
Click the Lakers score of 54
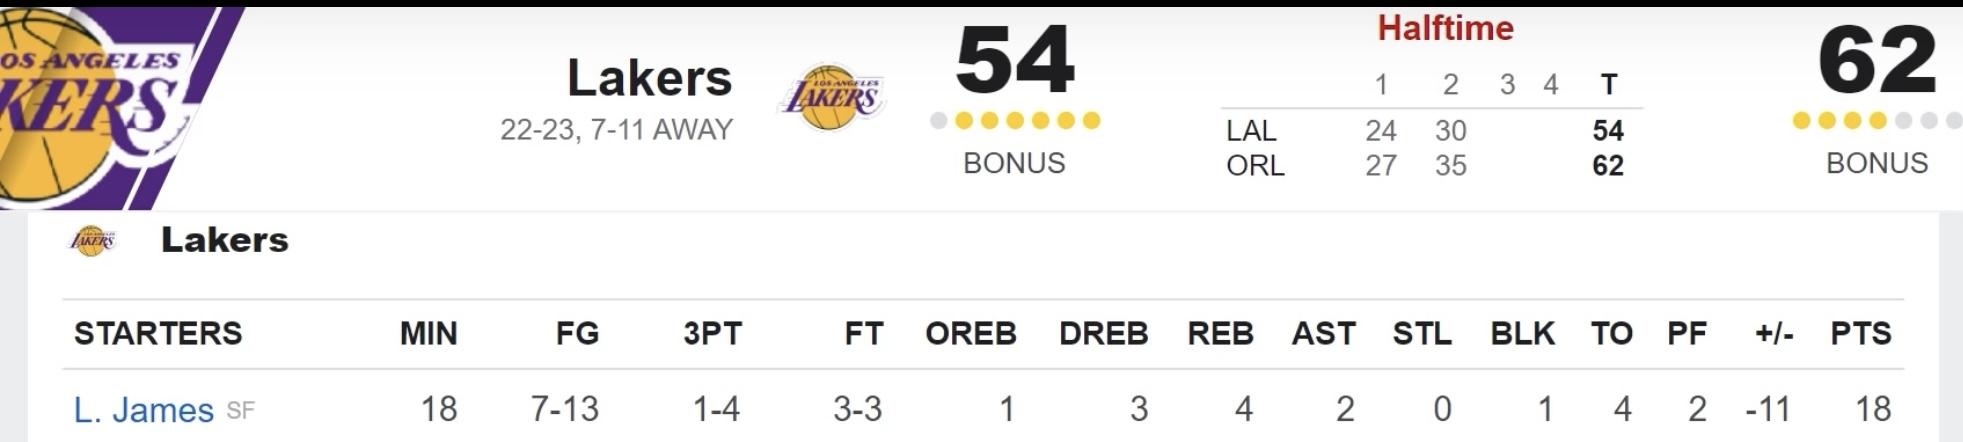coord(1014,60)
